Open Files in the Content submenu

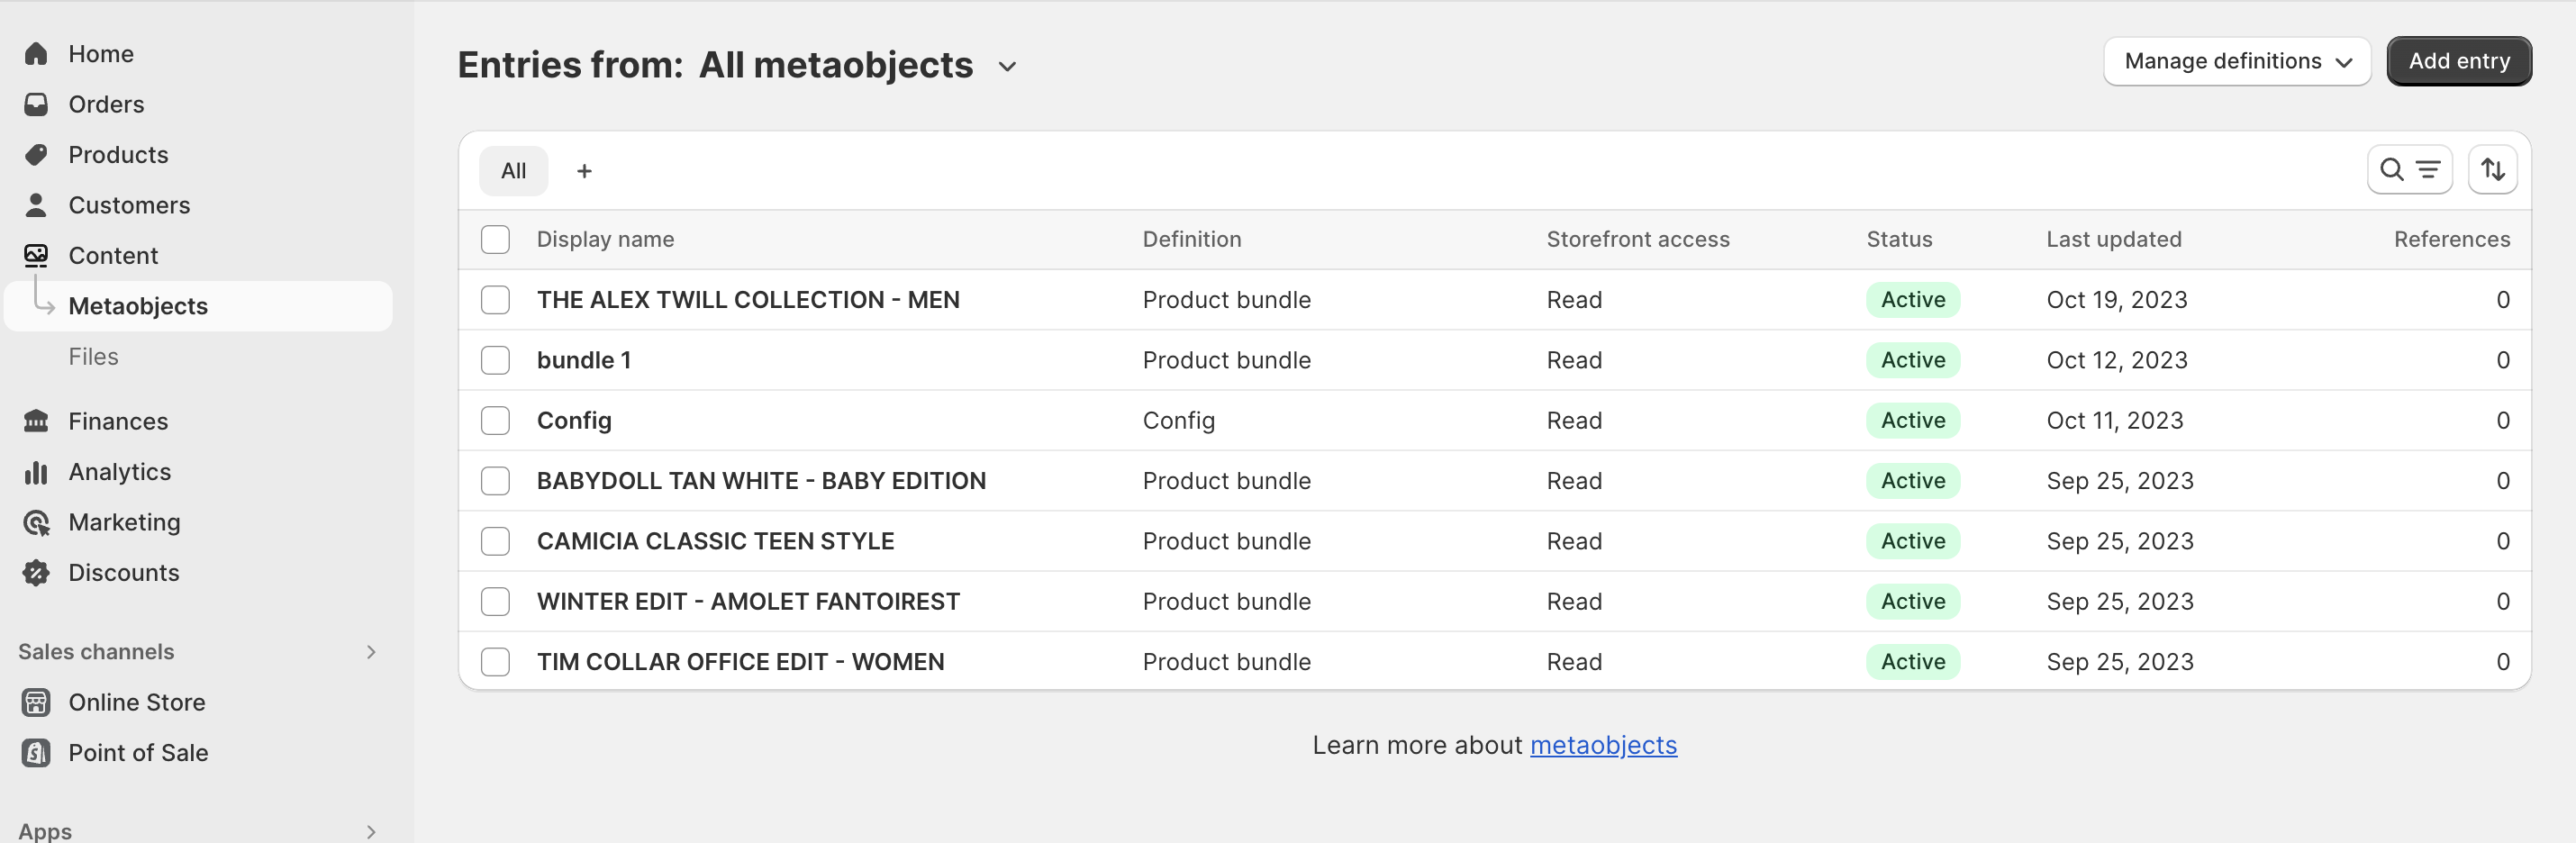pyautogui.click(x=93, y=357)
